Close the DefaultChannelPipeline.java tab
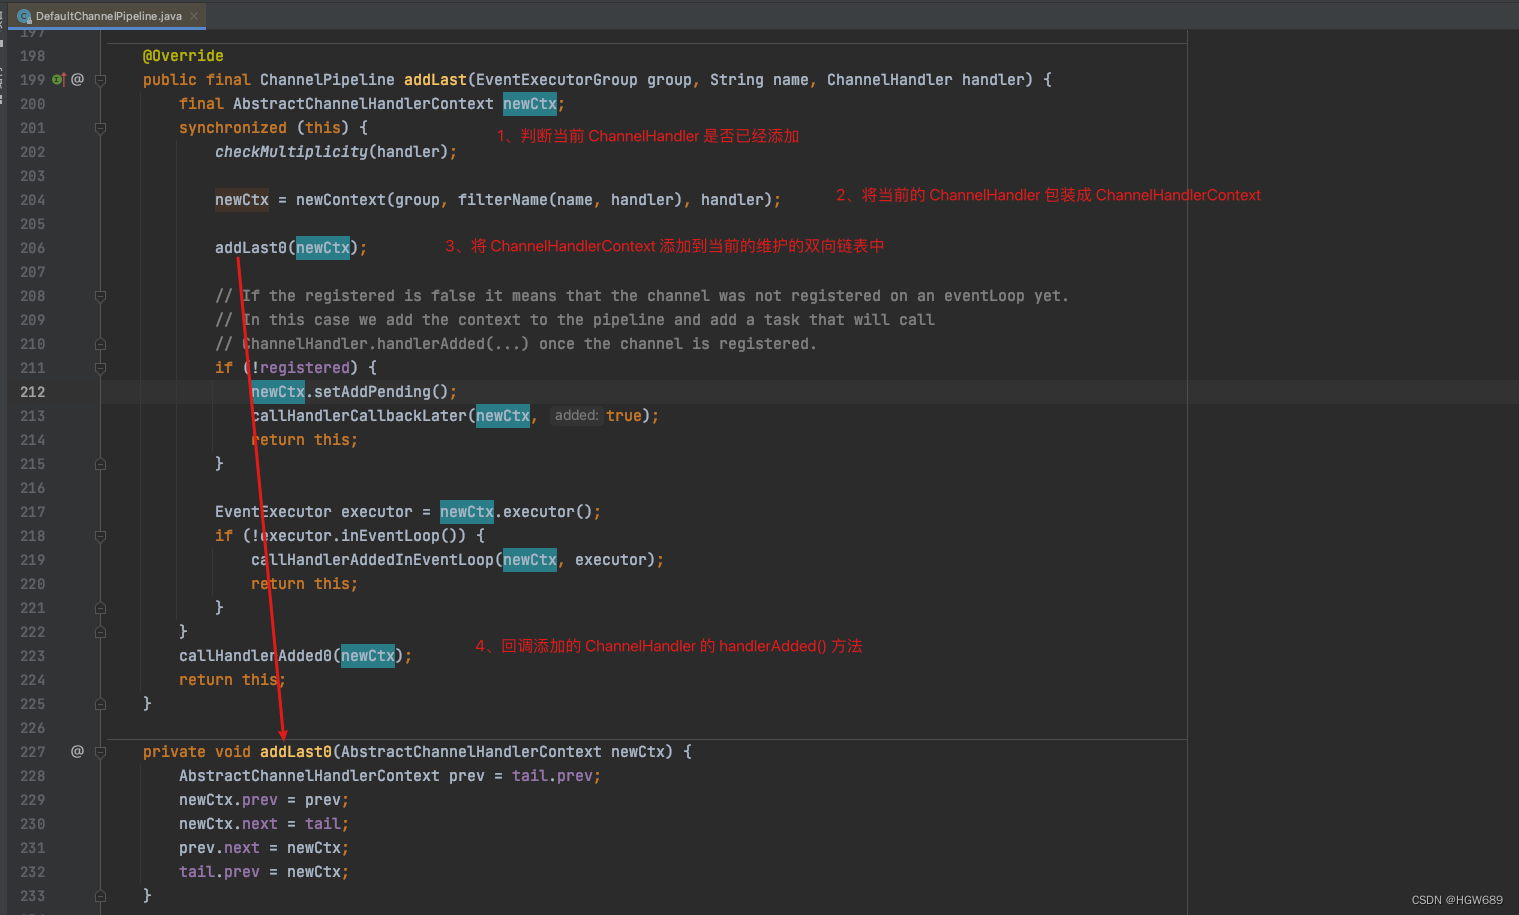Screen dimensions: 1519x915 click(194, 16)
